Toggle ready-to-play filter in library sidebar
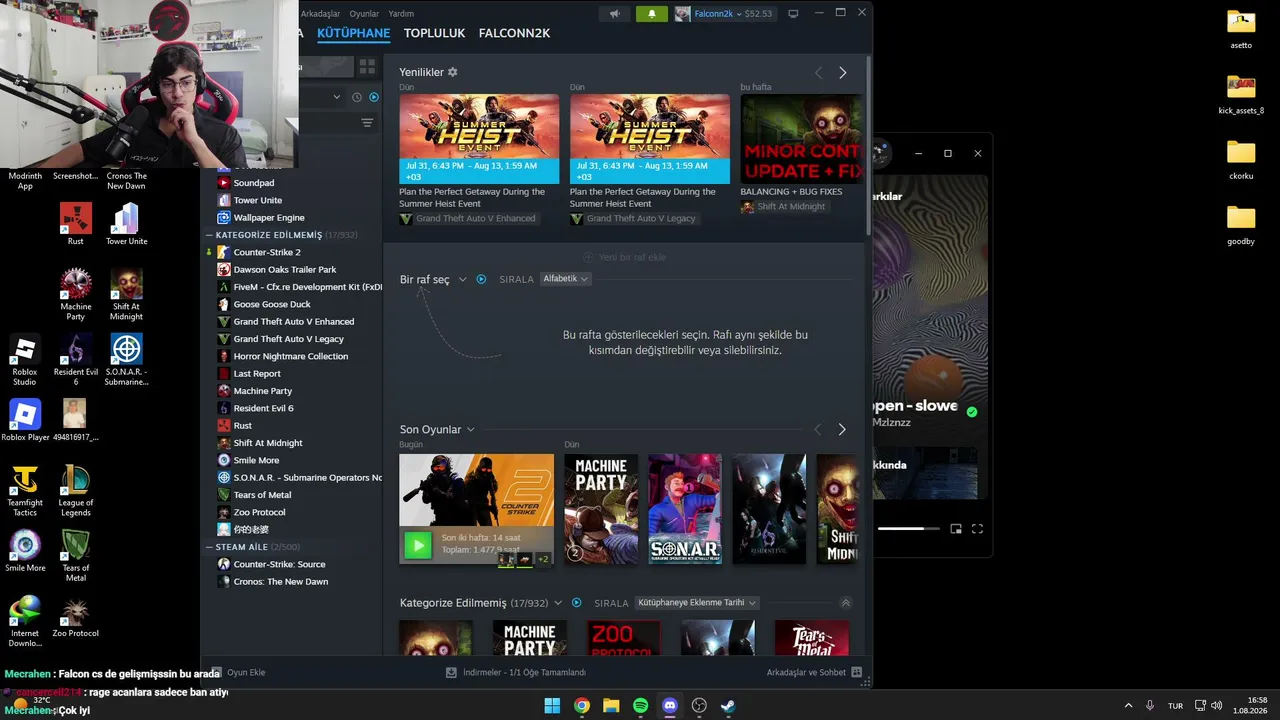 click(374, 97)
